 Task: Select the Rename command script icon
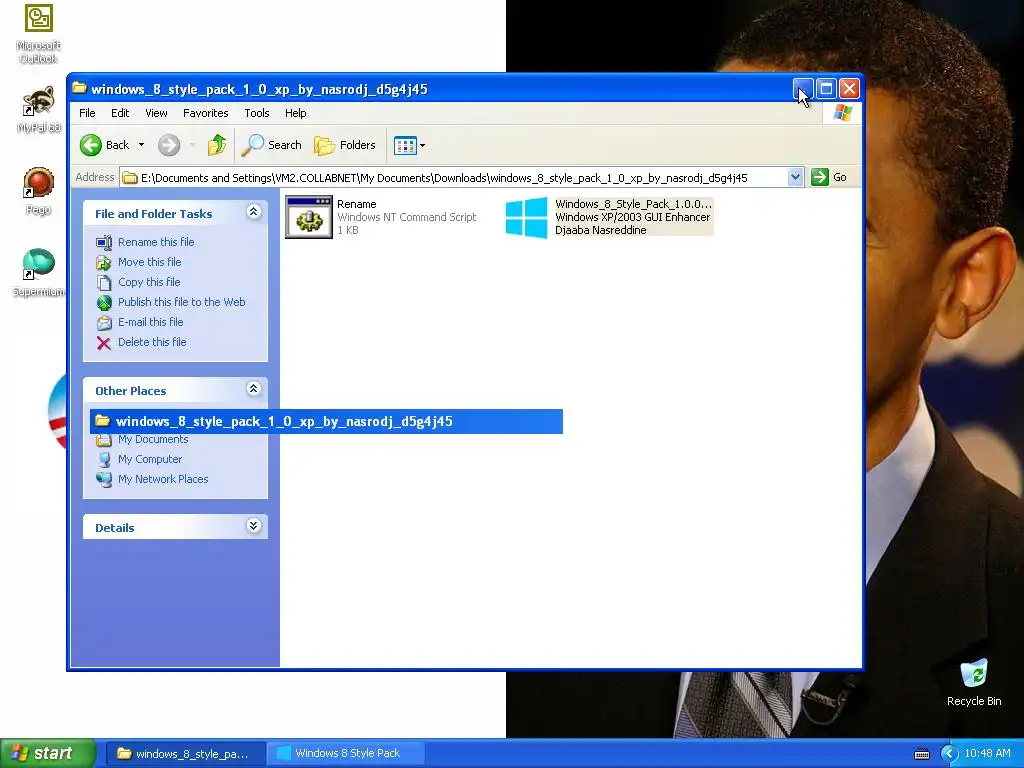309,217
